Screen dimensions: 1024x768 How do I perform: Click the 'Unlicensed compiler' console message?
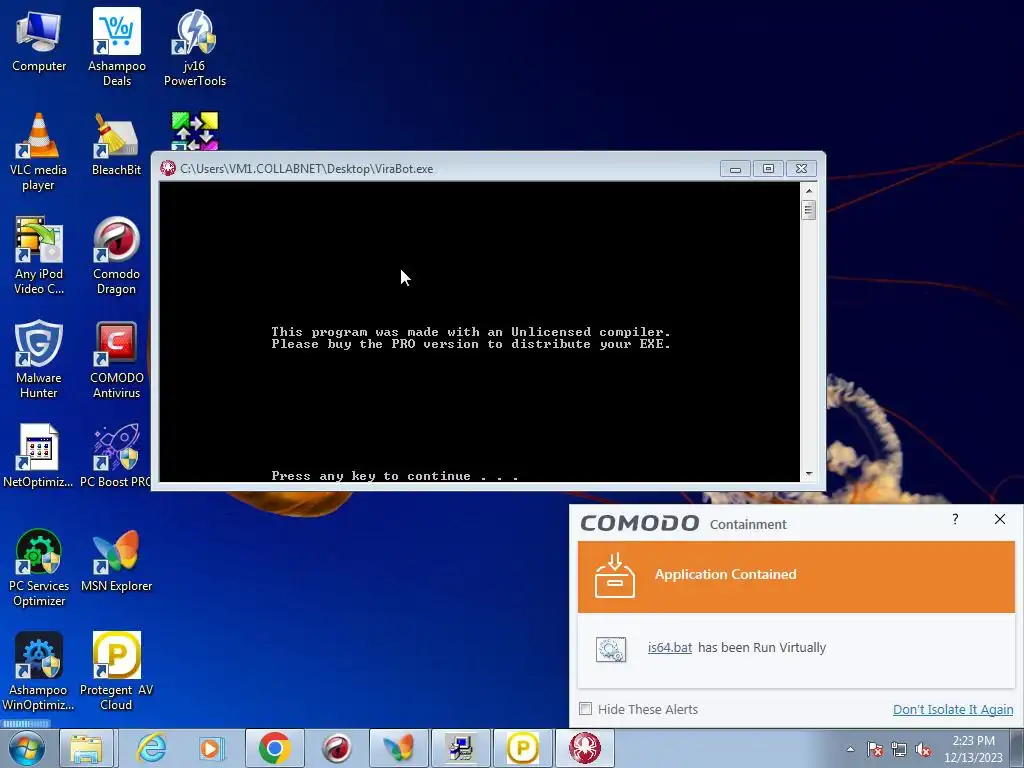click(471, 338)
